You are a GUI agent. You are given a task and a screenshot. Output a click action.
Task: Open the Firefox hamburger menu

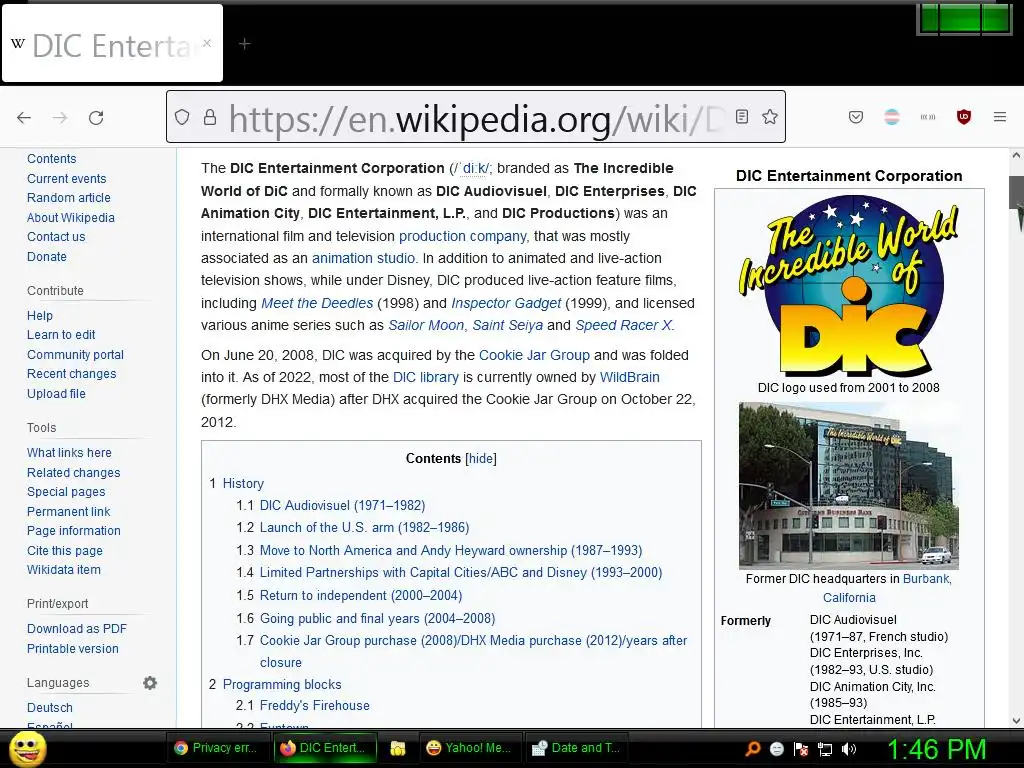tap(999, 117)
